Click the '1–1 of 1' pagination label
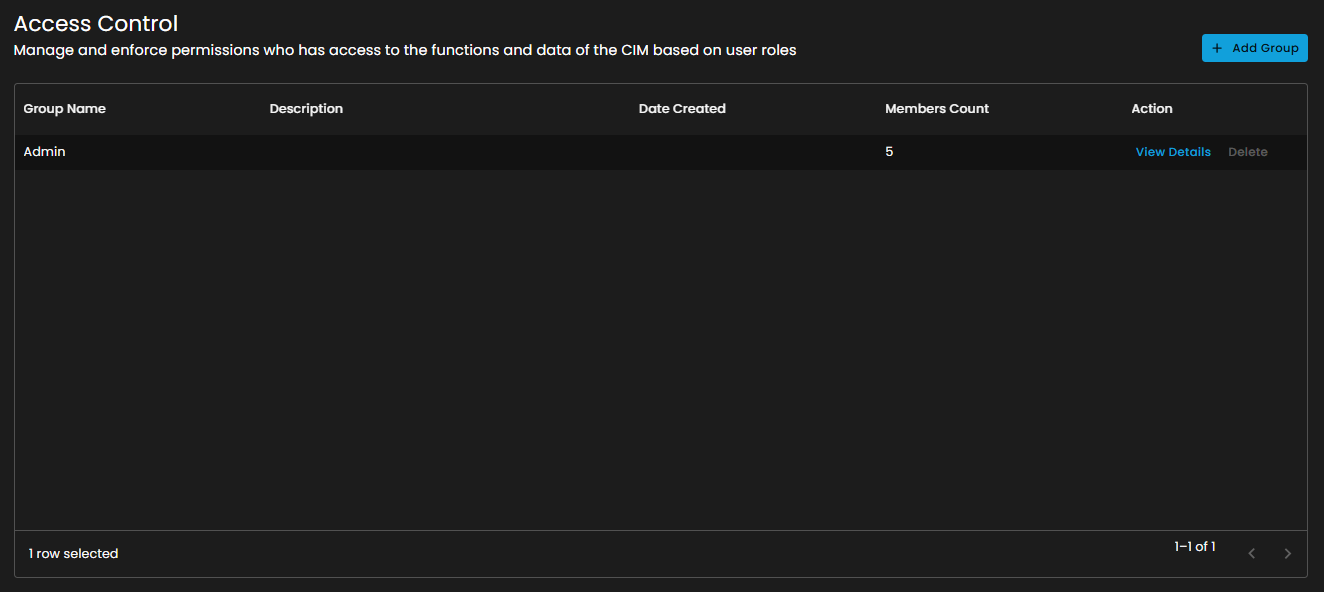This screenshot has height=592, width=1324. point(1194,547)
